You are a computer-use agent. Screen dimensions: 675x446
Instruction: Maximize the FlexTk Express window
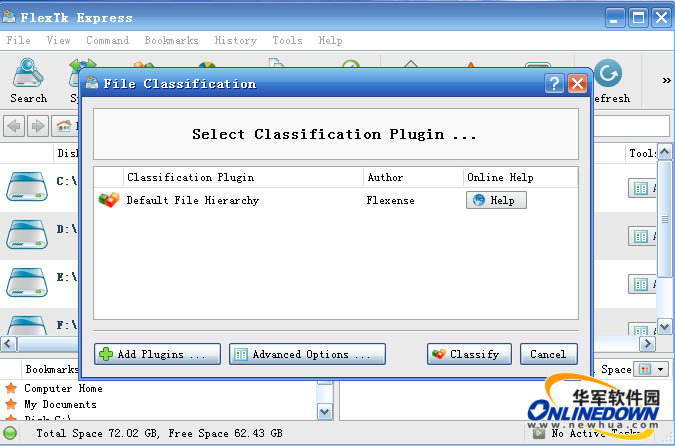coord(638,18)
